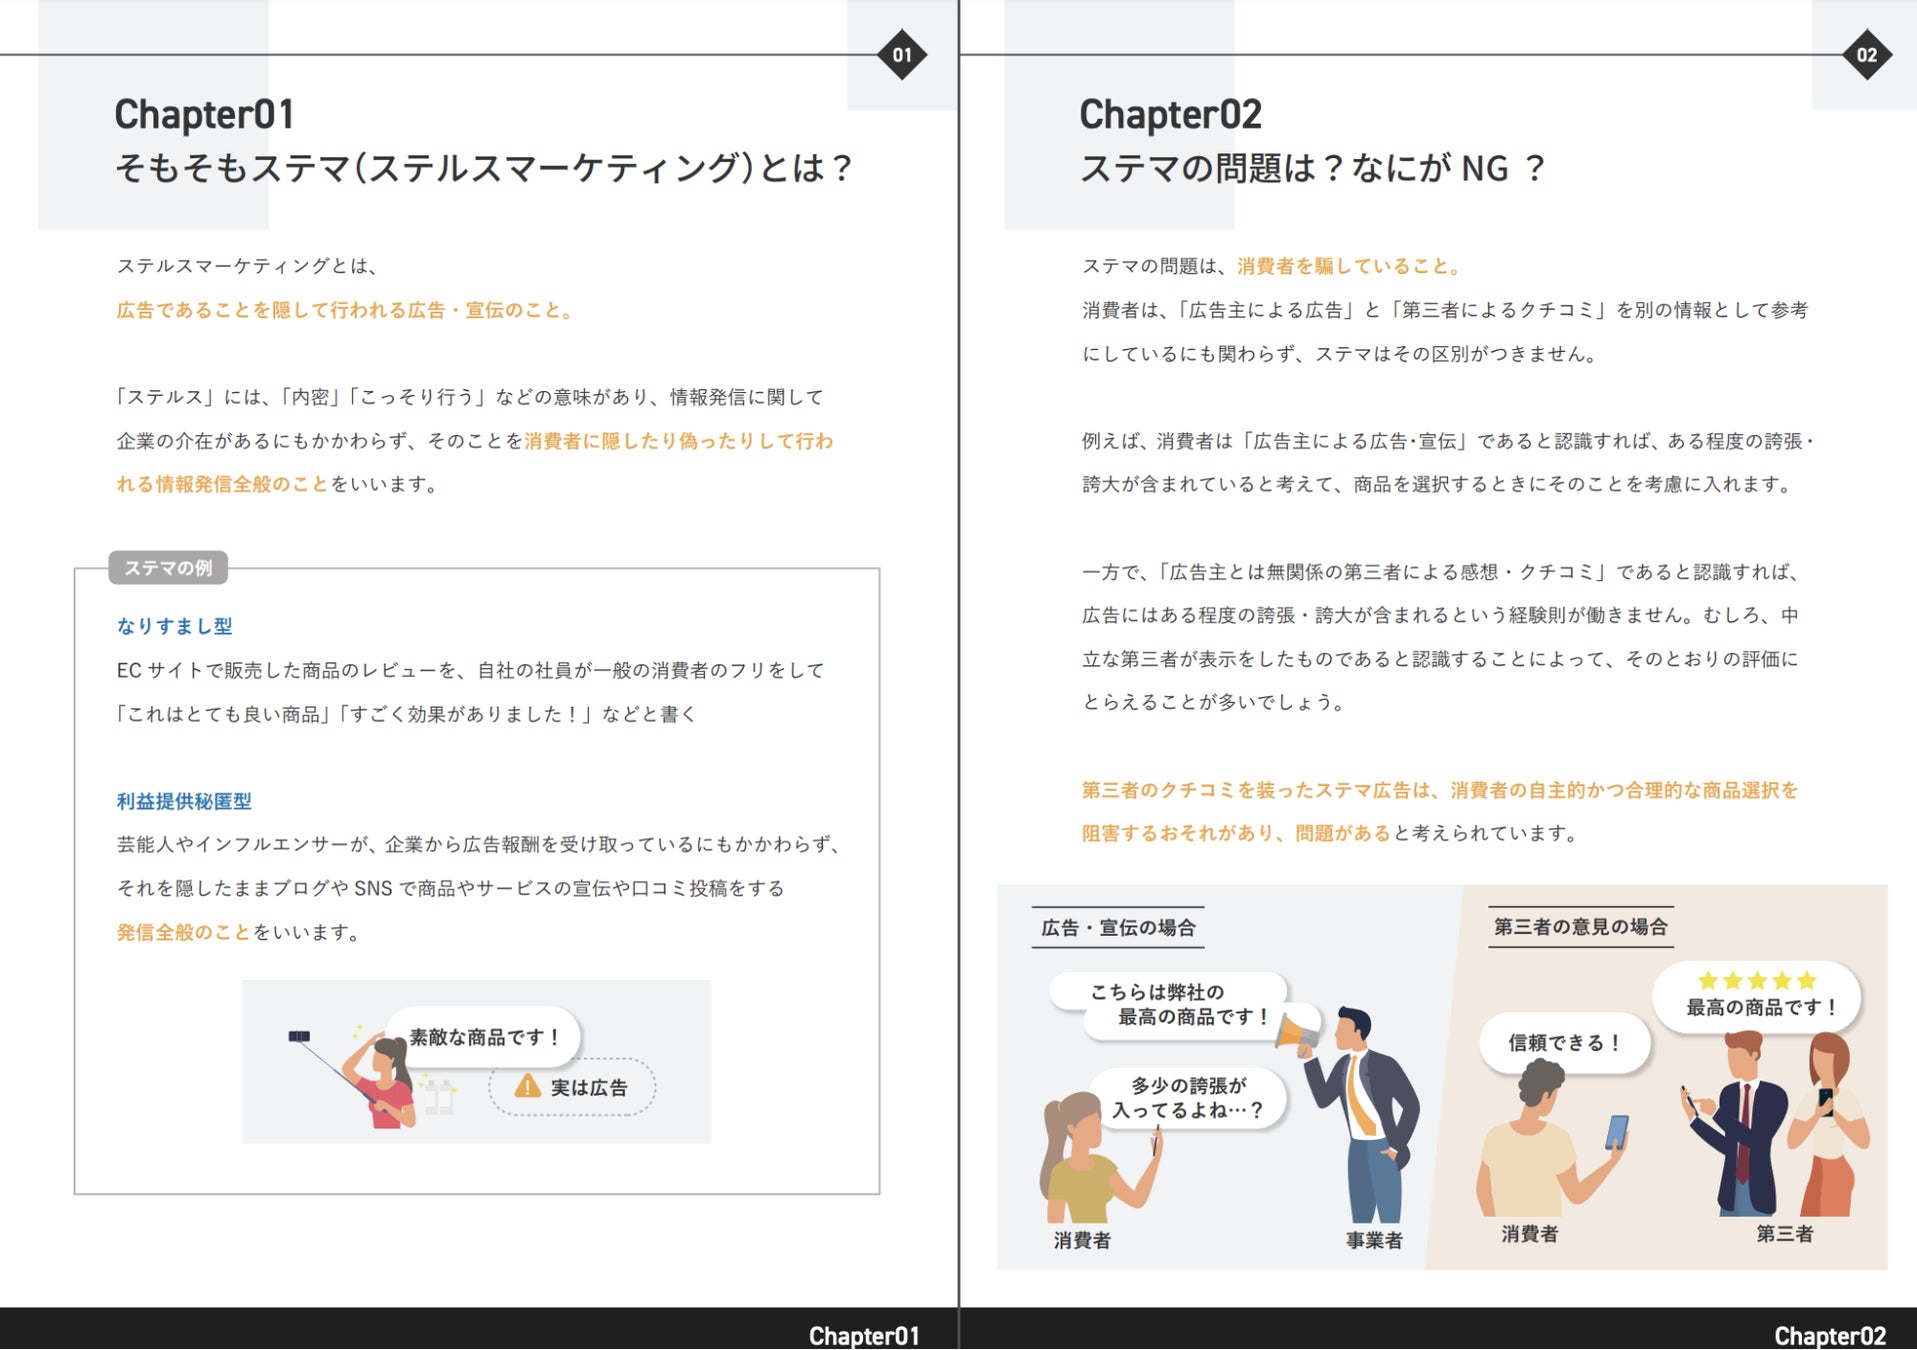Select the 事業者 businessman illustration with megaphone

(x=1360, y=1115)
